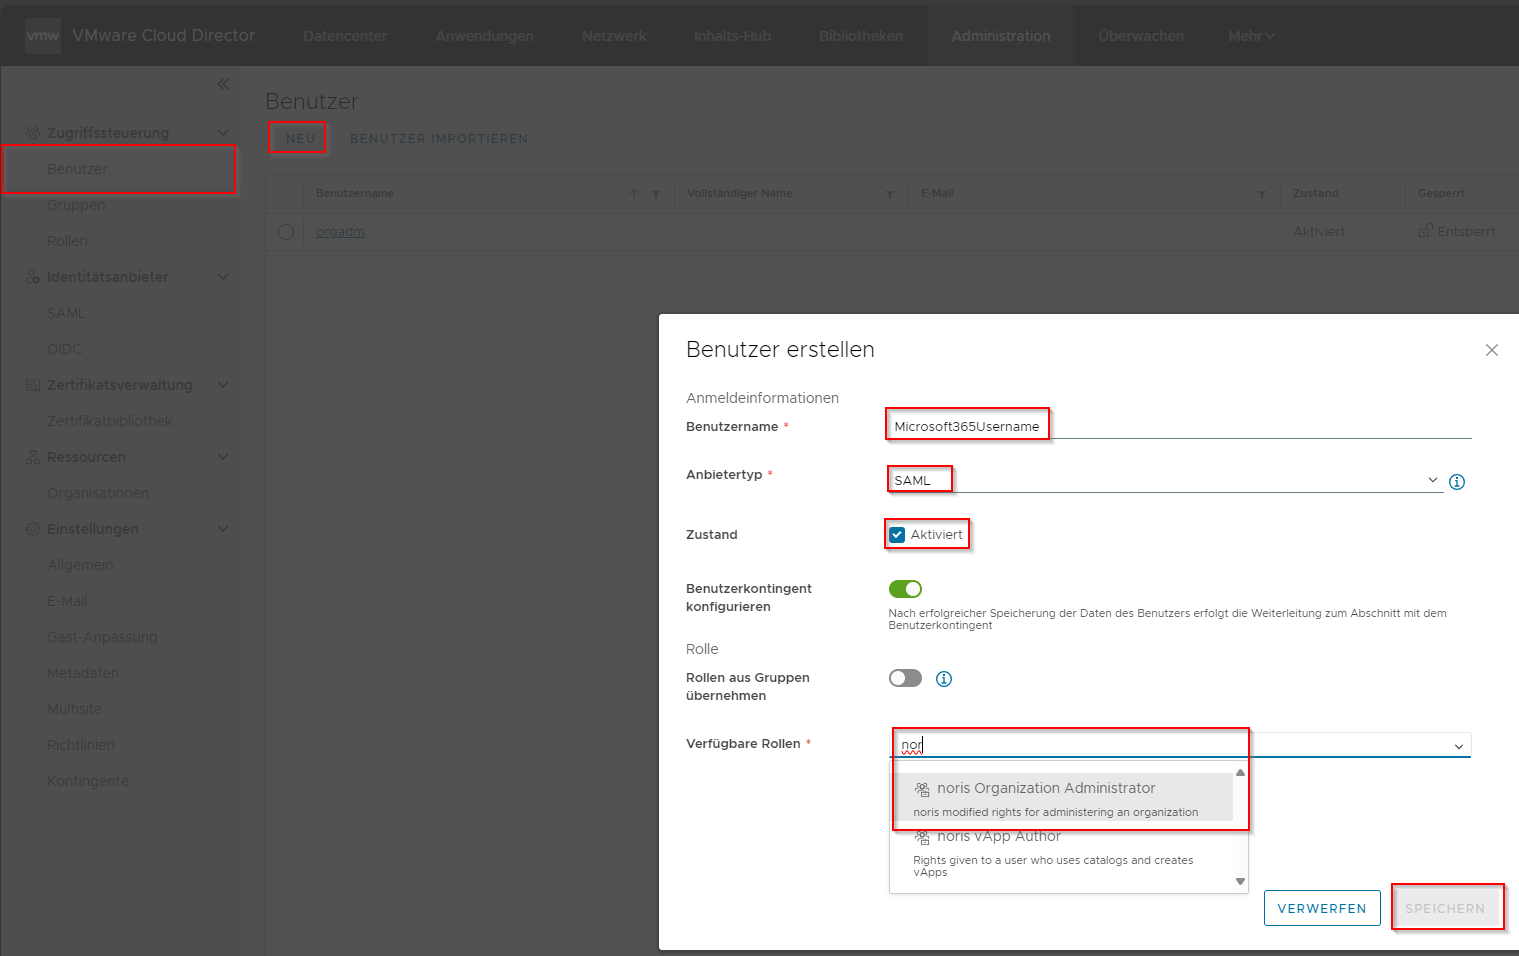
Task: Open the Bibliotheken tab
Action: pyautogui.click(x=860, y=36)
